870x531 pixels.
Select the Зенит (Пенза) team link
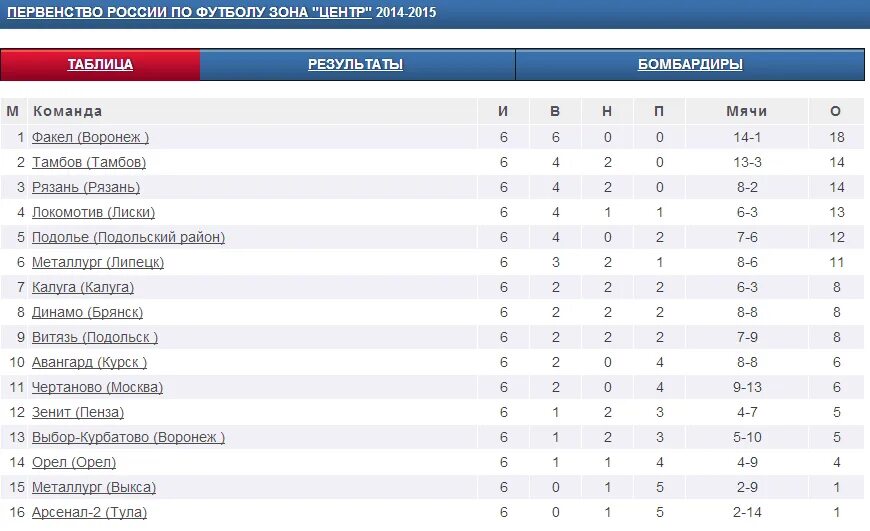(78, 412)
